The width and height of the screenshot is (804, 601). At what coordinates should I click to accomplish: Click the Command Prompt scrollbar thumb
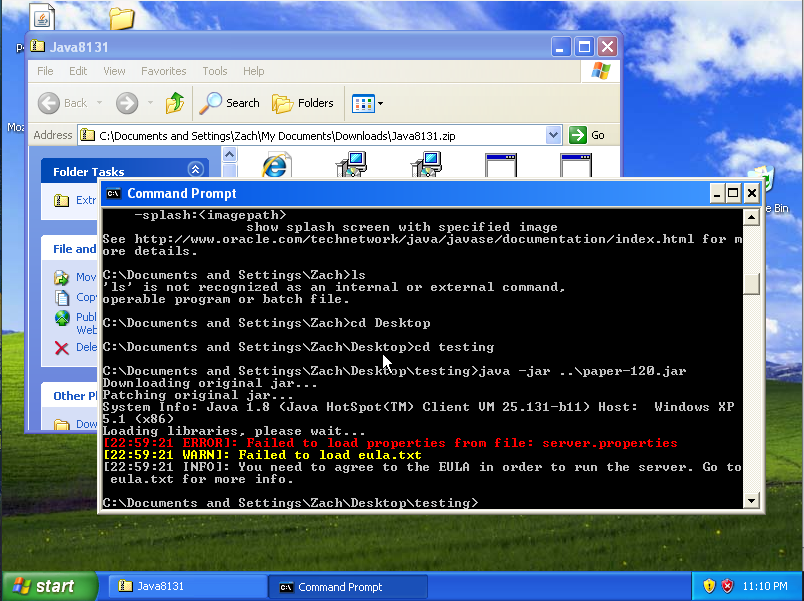751,284
